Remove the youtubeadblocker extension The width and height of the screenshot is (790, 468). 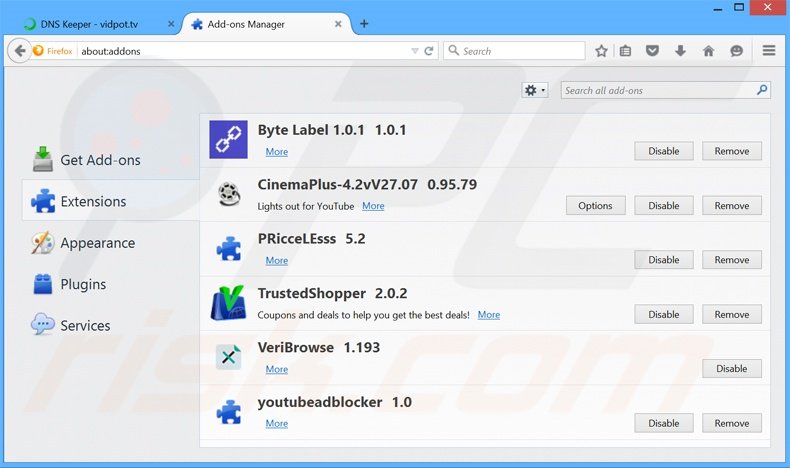click(732, 423)
